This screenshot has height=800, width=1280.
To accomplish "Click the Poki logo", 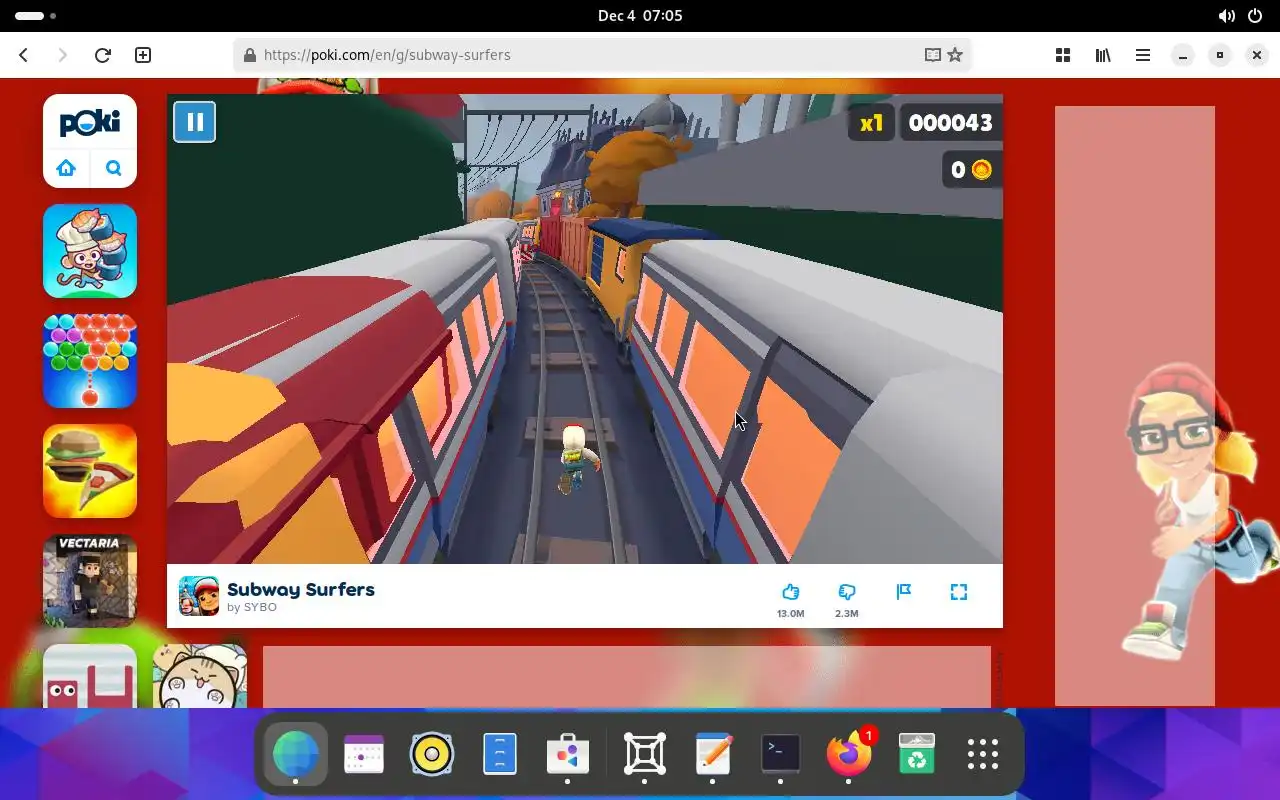I will [x=90, y=123].
